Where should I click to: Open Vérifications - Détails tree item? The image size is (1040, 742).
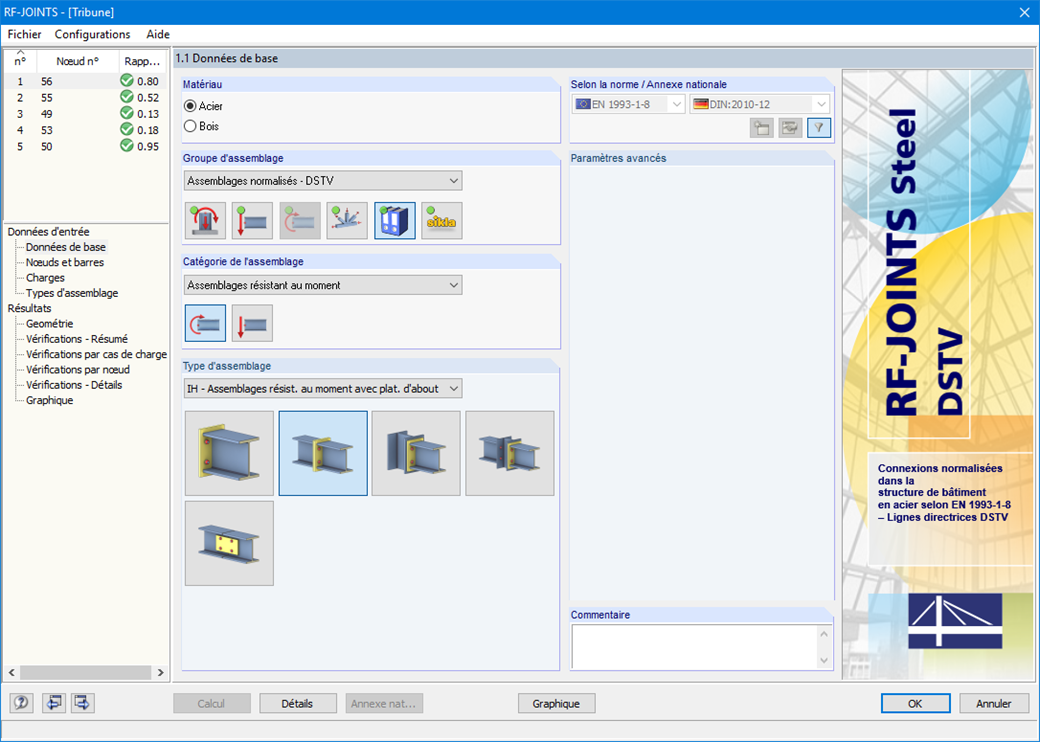click(74, 385)
